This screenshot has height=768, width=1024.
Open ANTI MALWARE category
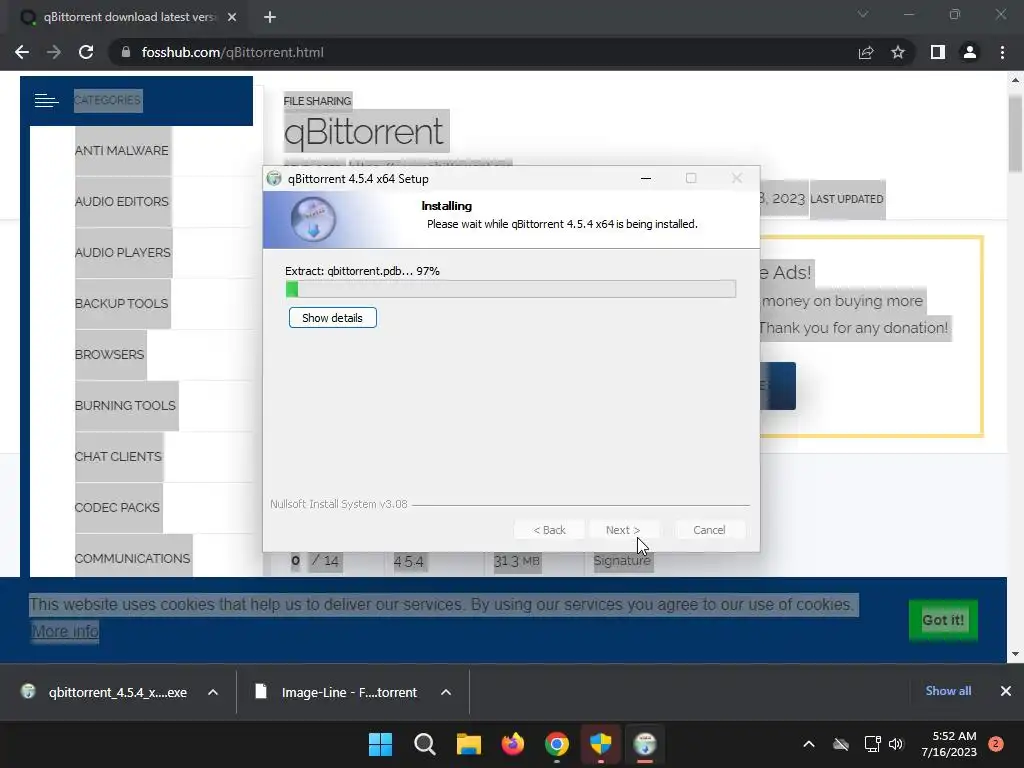click(x=121, y=151)
